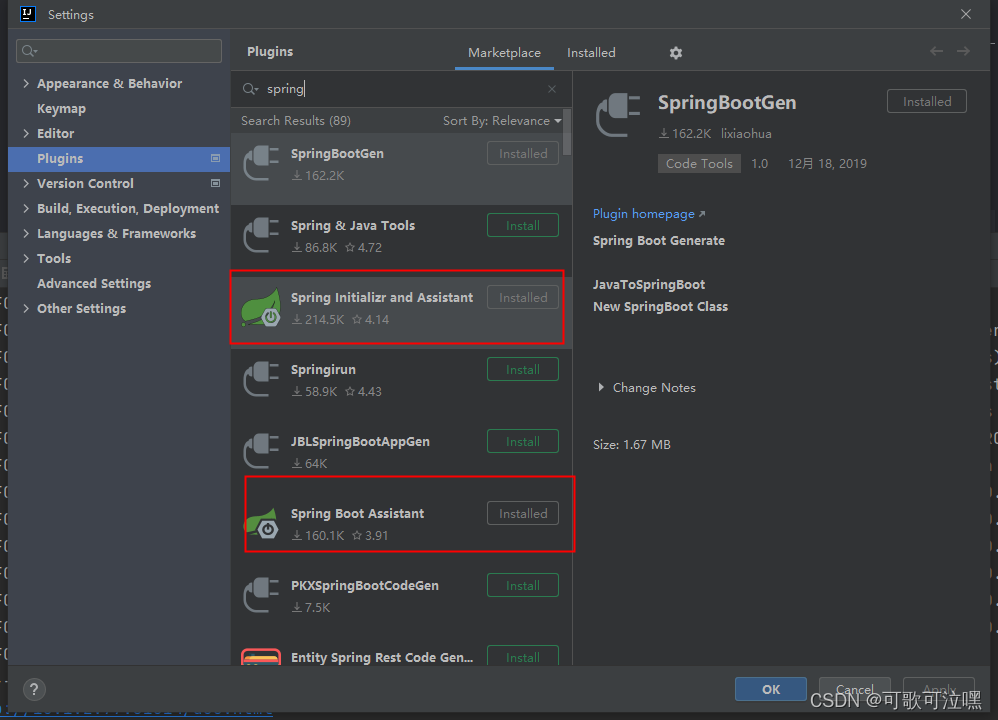Click the Spring & Java Tools plugin icon
998x720 pixels.
[x=262, y=236]
